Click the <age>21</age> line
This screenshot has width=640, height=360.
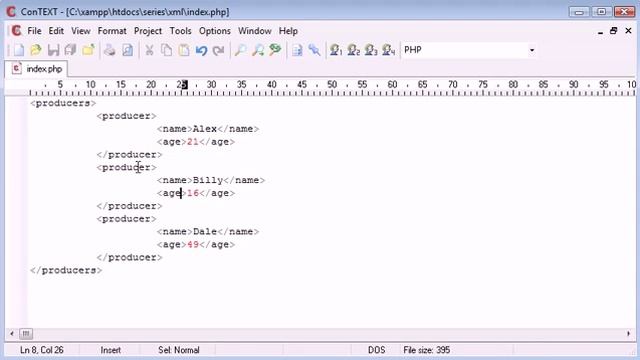(196, 142)
